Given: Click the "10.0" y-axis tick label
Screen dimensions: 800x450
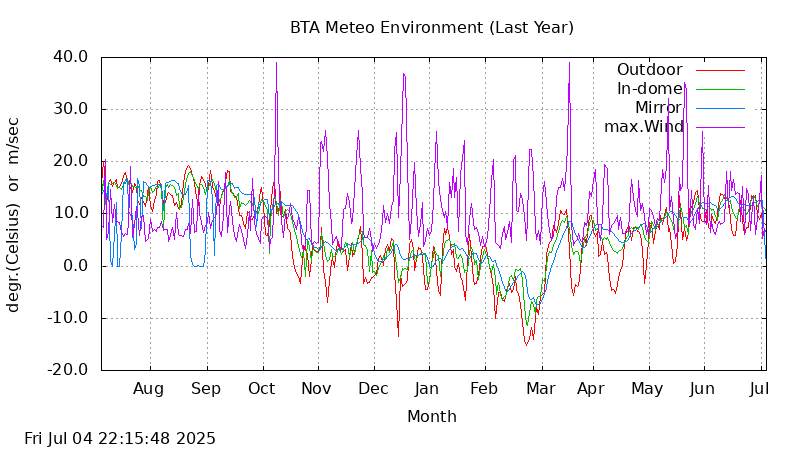Looking at the screenshot, I should tap(70, 213).
